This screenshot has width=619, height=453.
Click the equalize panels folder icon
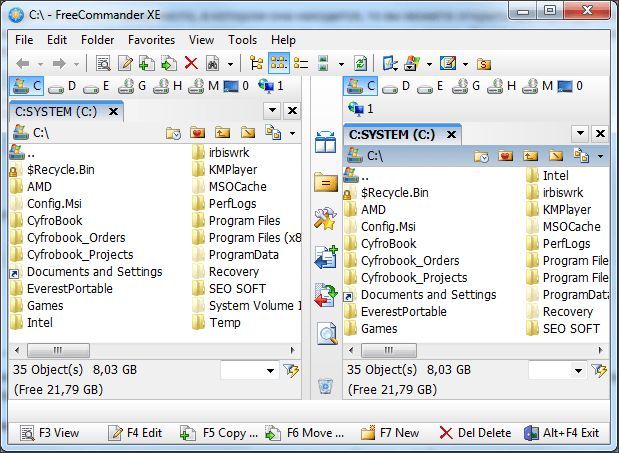326,182
